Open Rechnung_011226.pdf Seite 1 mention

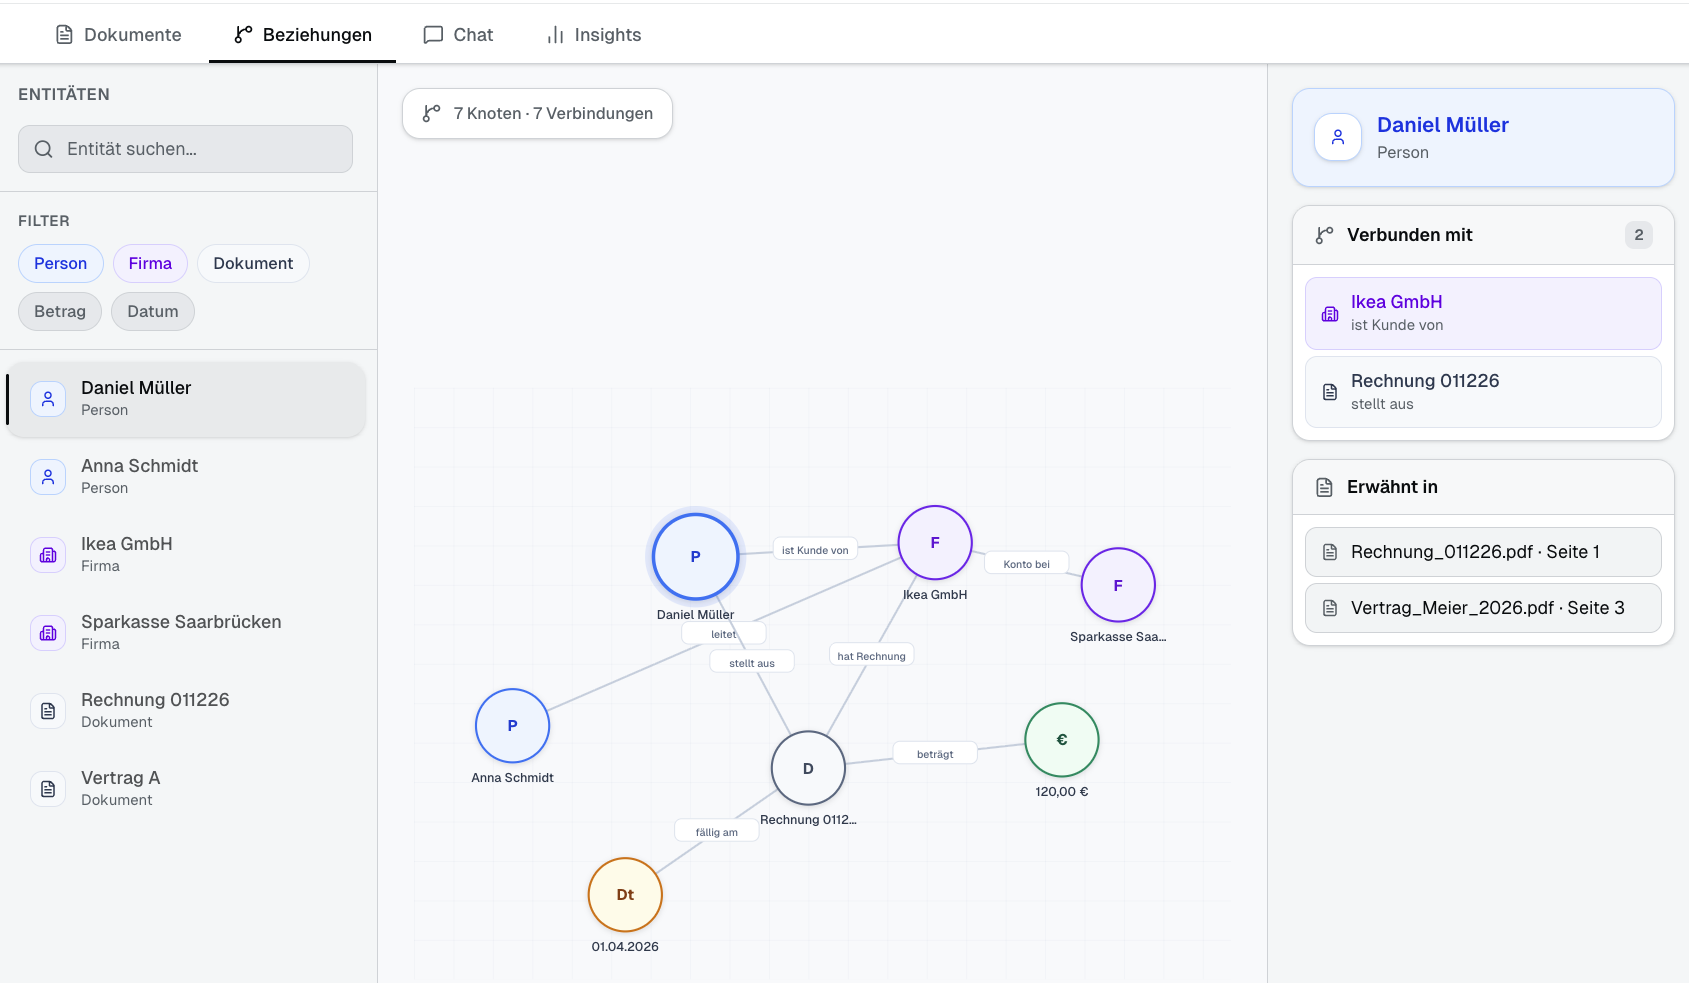point(1482,552)
